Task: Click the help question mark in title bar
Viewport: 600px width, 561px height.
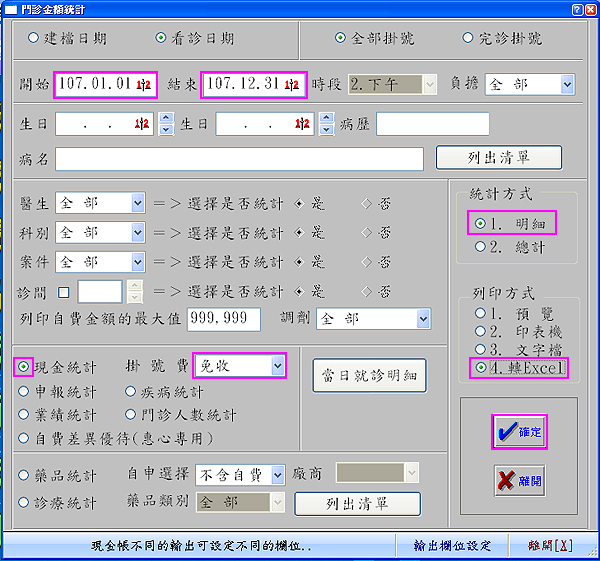Action: tap(577, 9)
